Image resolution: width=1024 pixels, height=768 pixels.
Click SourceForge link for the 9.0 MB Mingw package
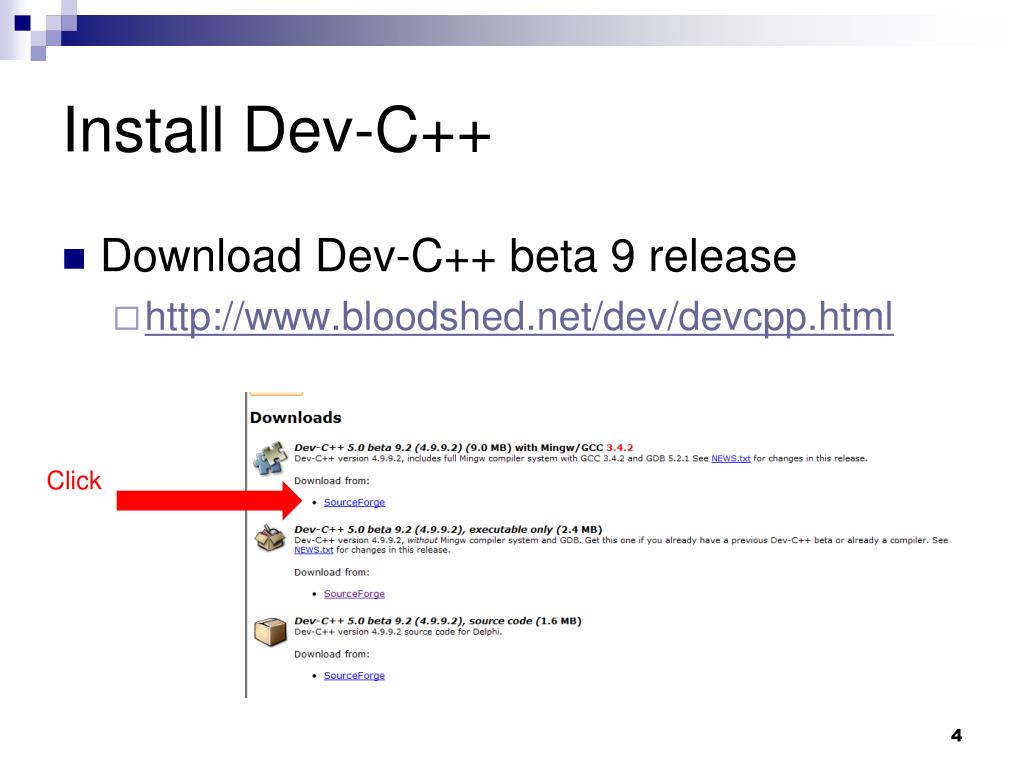(x=354, y=502)
